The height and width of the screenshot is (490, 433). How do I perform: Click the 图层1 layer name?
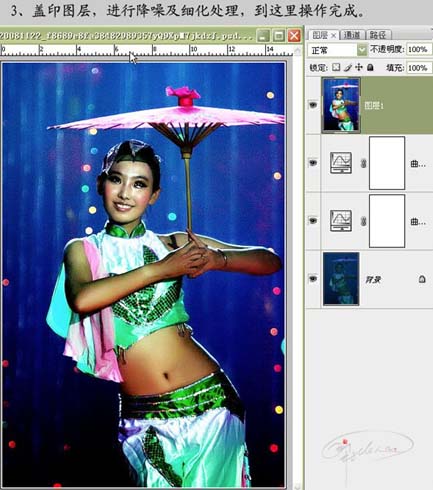(374, 106)
